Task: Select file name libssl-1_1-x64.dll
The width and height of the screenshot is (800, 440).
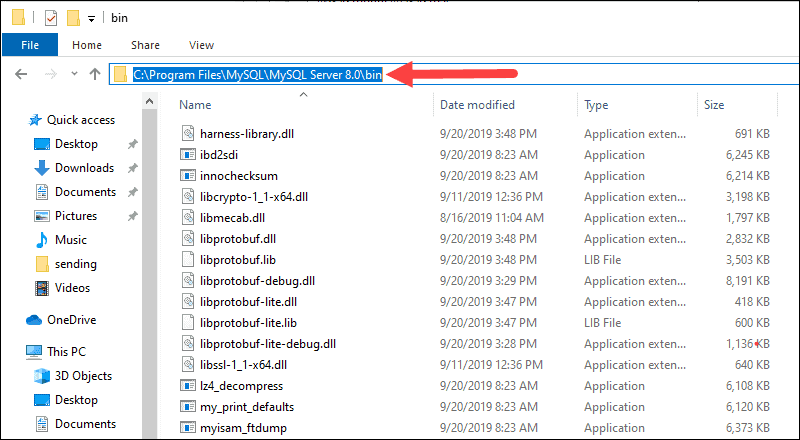Action: click(x=243, y=365)
